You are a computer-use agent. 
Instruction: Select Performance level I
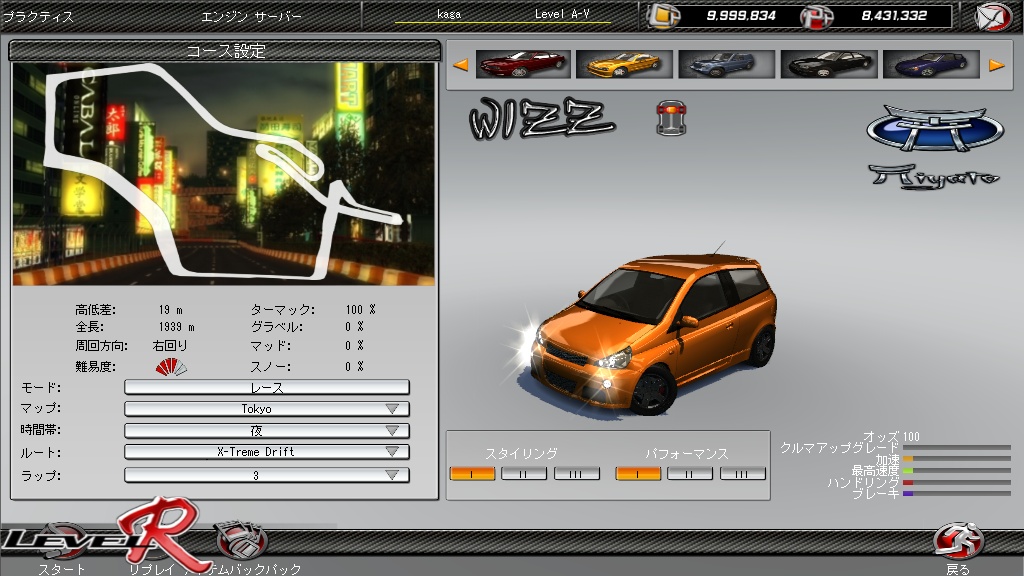(x=638, y=473)
